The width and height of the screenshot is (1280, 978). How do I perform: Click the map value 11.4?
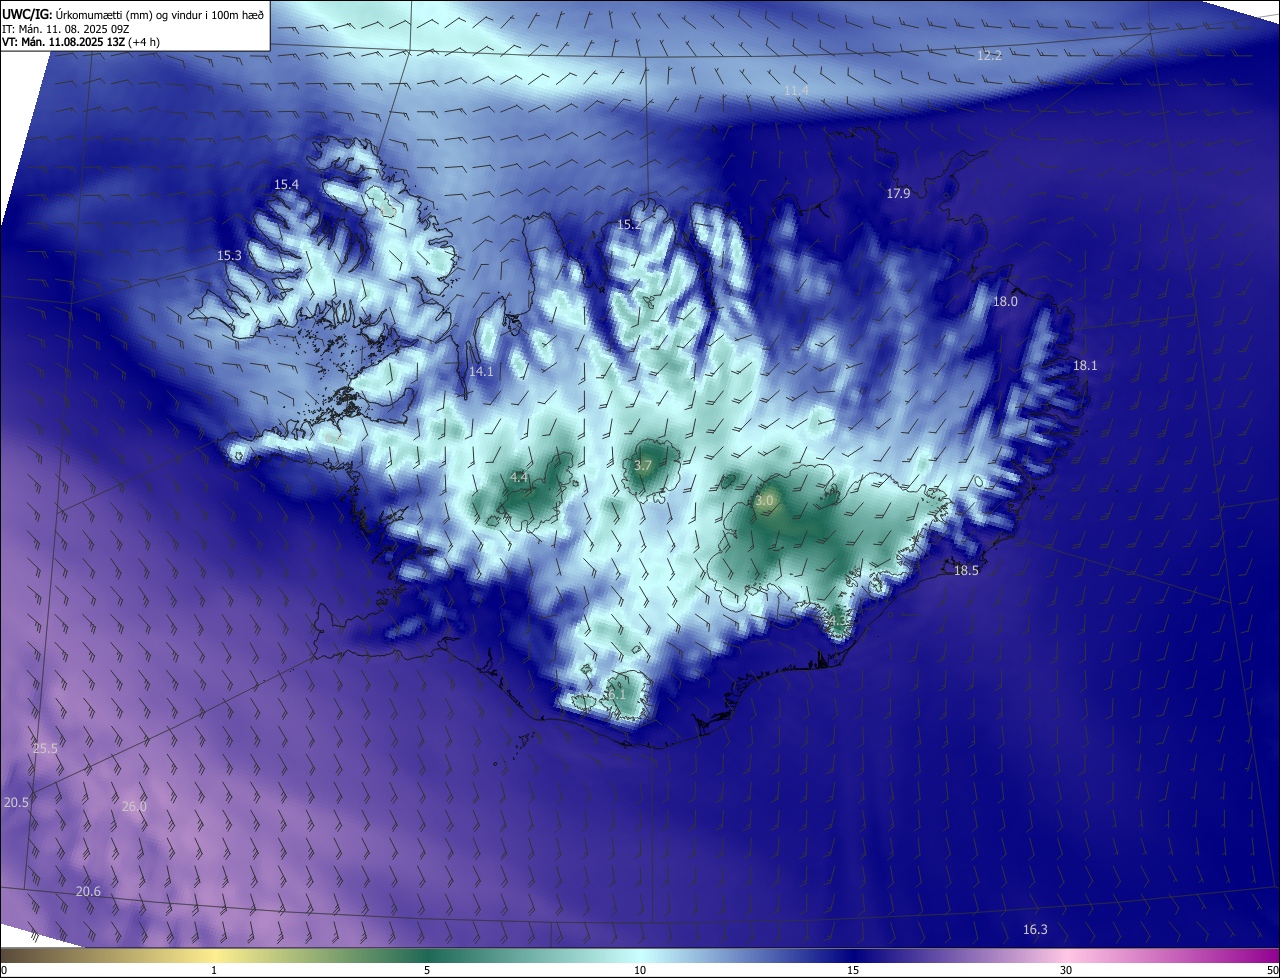796,90
